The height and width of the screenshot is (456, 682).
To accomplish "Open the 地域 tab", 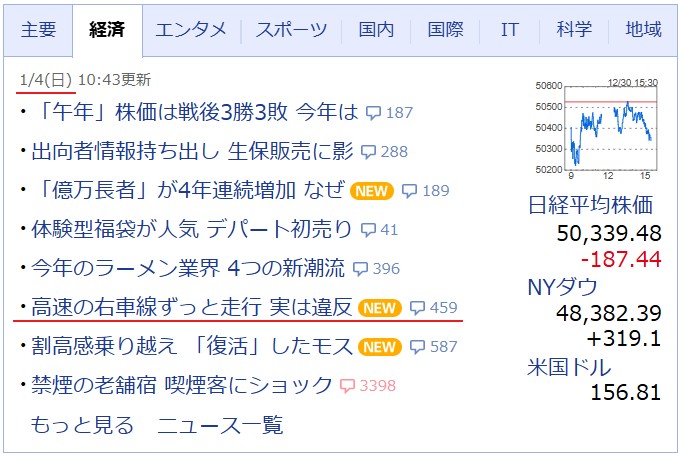I will tap(643, 29).
